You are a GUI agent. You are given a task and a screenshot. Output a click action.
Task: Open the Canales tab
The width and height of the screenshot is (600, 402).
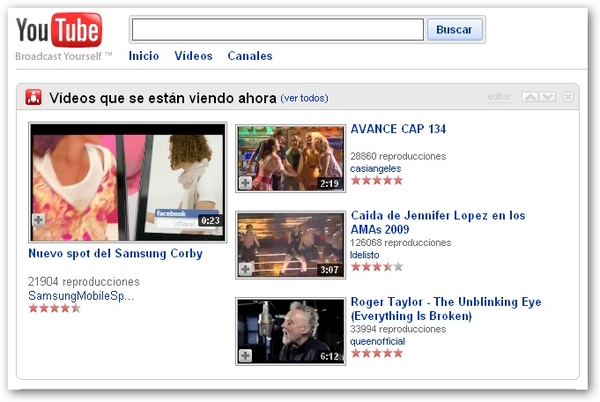[x=249, y=56]
